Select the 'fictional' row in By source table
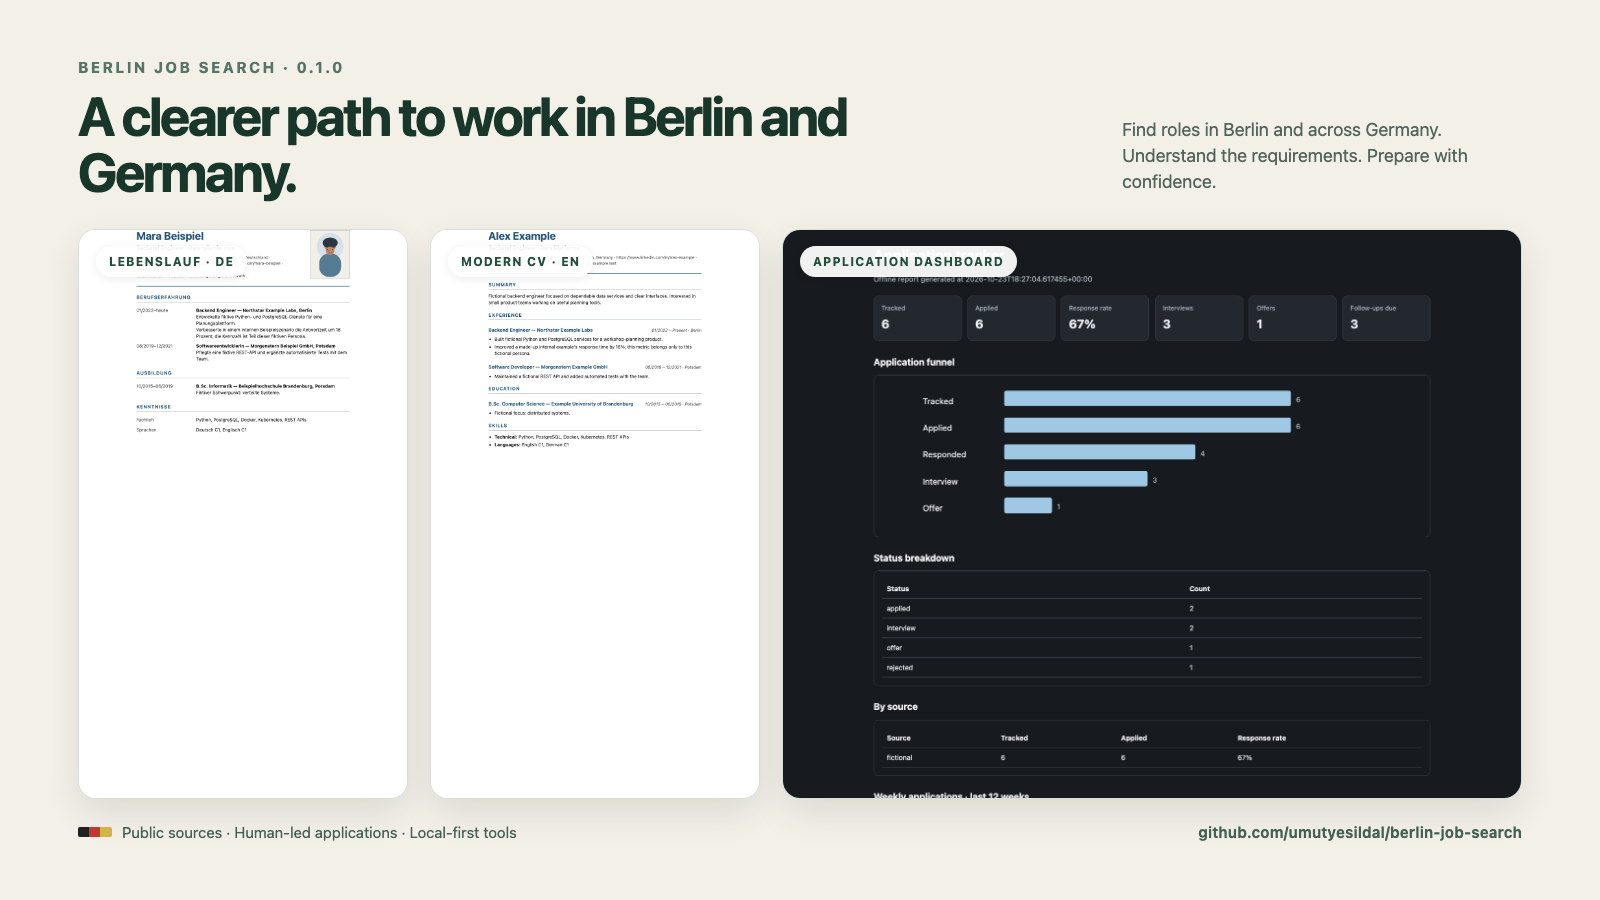1600x900 pixels. click(1152, 758)
